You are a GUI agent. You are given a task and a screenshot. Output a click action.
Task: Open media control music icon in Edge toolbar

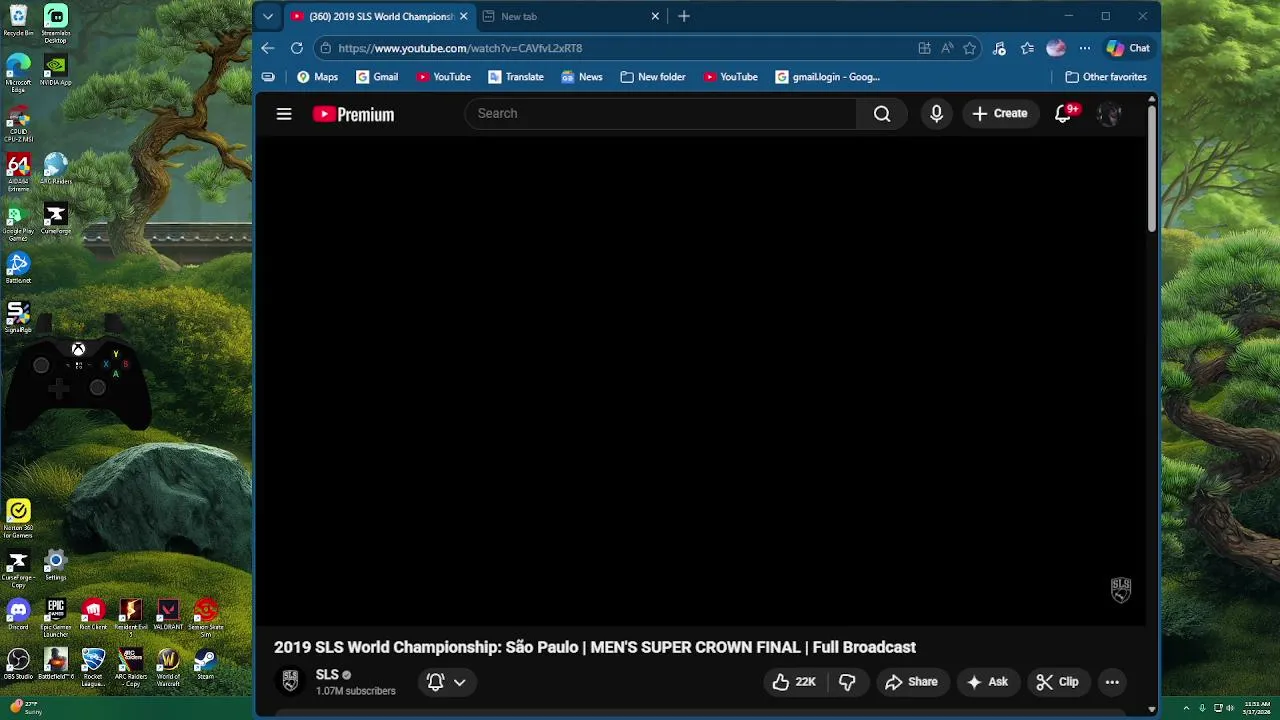click(x=1000, y=48)
